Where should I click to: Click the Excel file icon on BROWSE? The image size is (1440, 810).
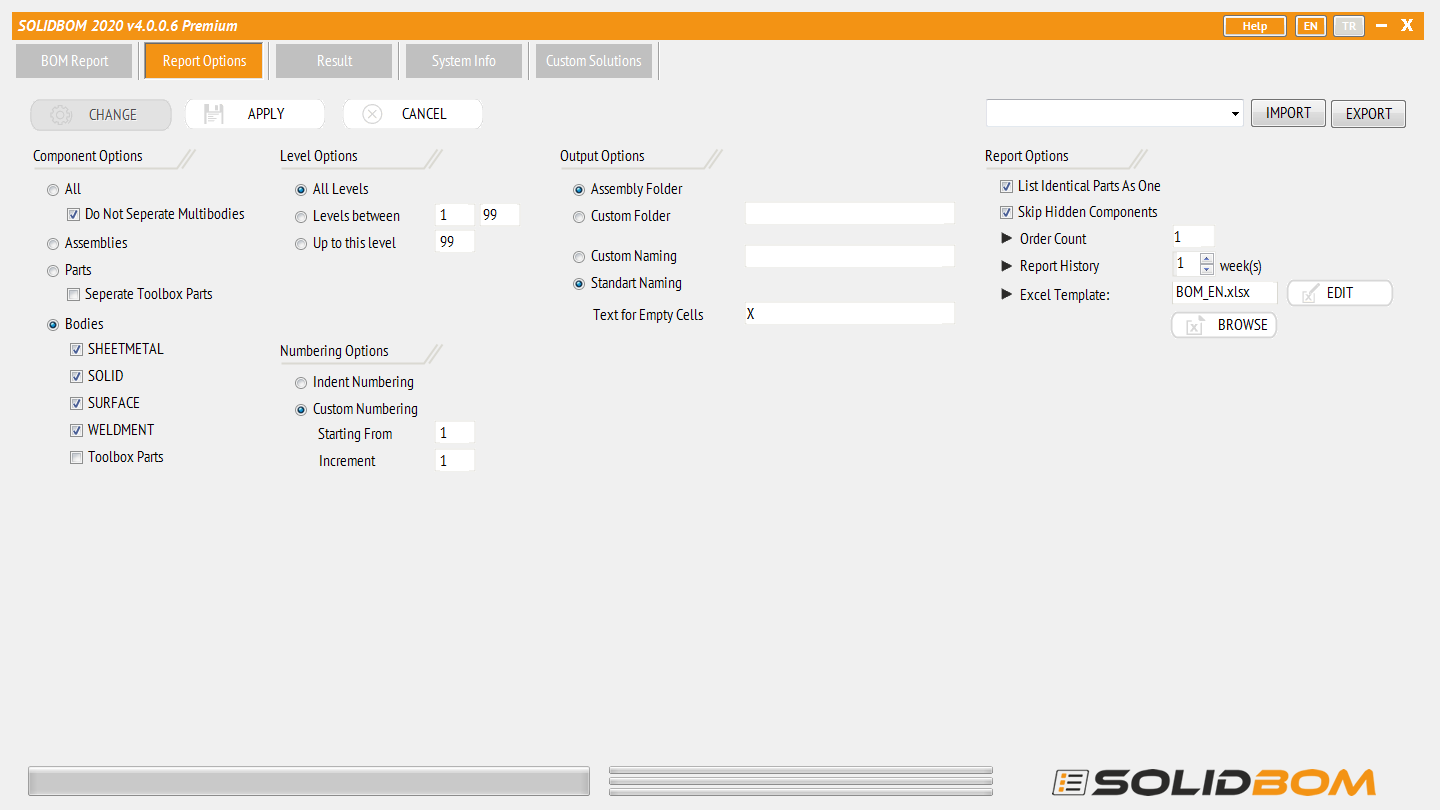[x=1194, y=325]
